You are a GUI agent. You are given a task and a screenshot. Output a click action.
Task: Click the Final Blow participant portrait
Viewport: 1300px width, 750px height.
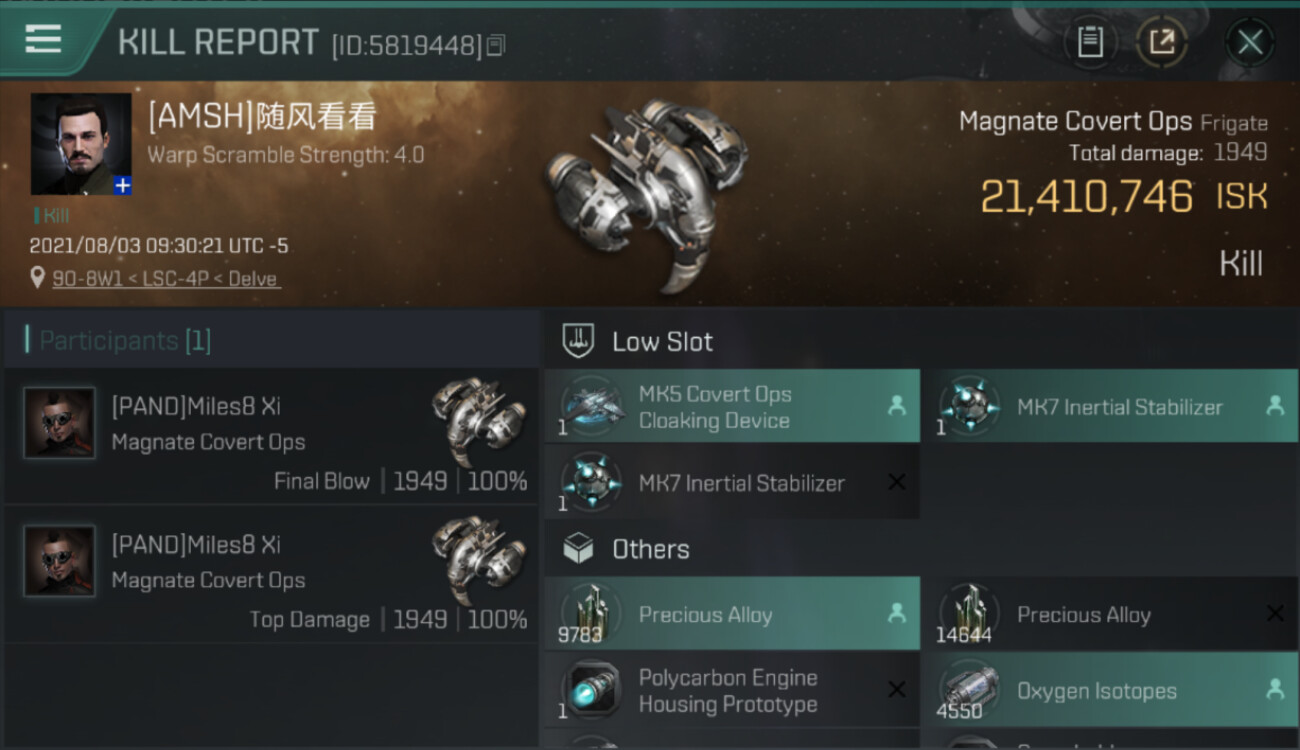tap(60, 423)
